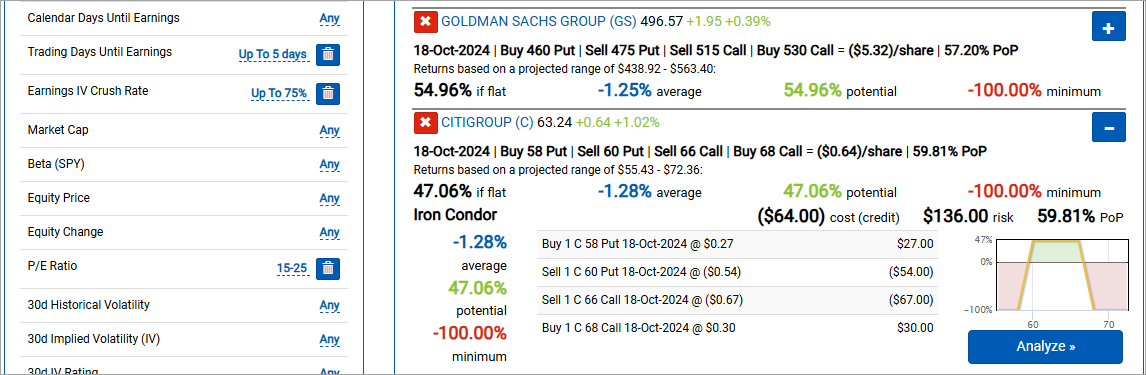Screen dimensions: 1146x375
Task: Open GOLDMAN SACHS GROUP (GS) link
Action: coord(539,22)
